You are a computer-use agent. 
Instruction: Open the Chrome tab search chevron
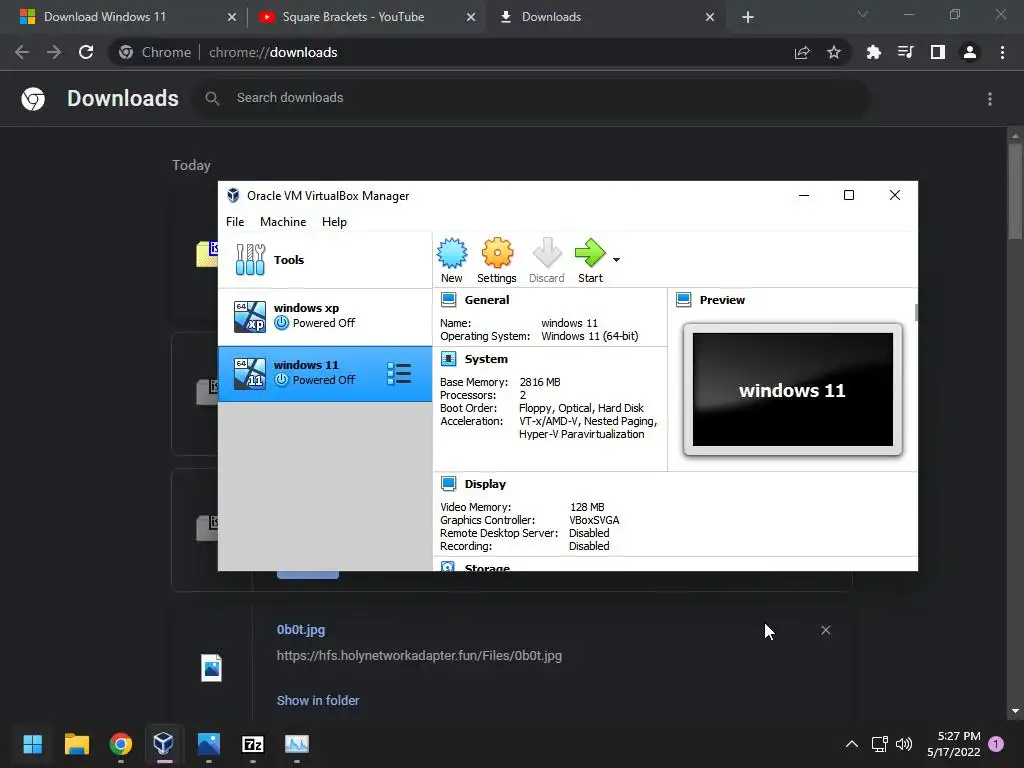(x=863, y=14)
